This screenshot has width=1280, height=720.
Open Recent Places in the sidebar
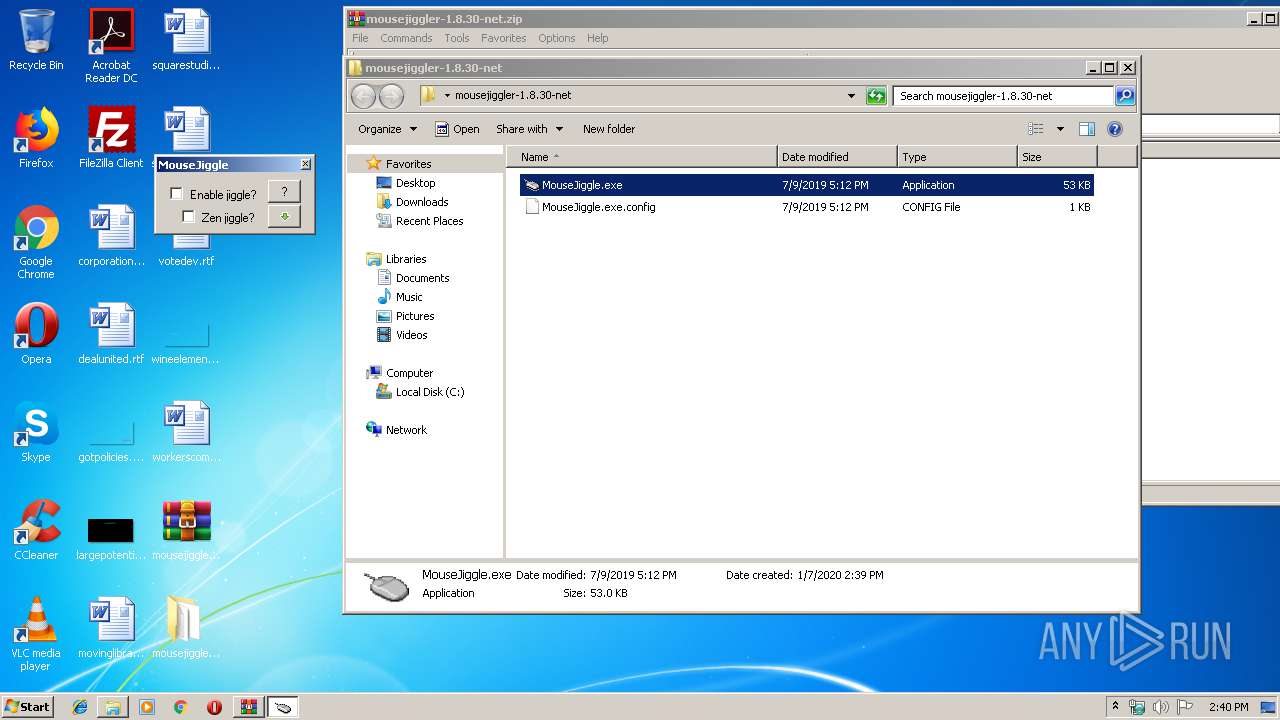click(x=429, y=221)
